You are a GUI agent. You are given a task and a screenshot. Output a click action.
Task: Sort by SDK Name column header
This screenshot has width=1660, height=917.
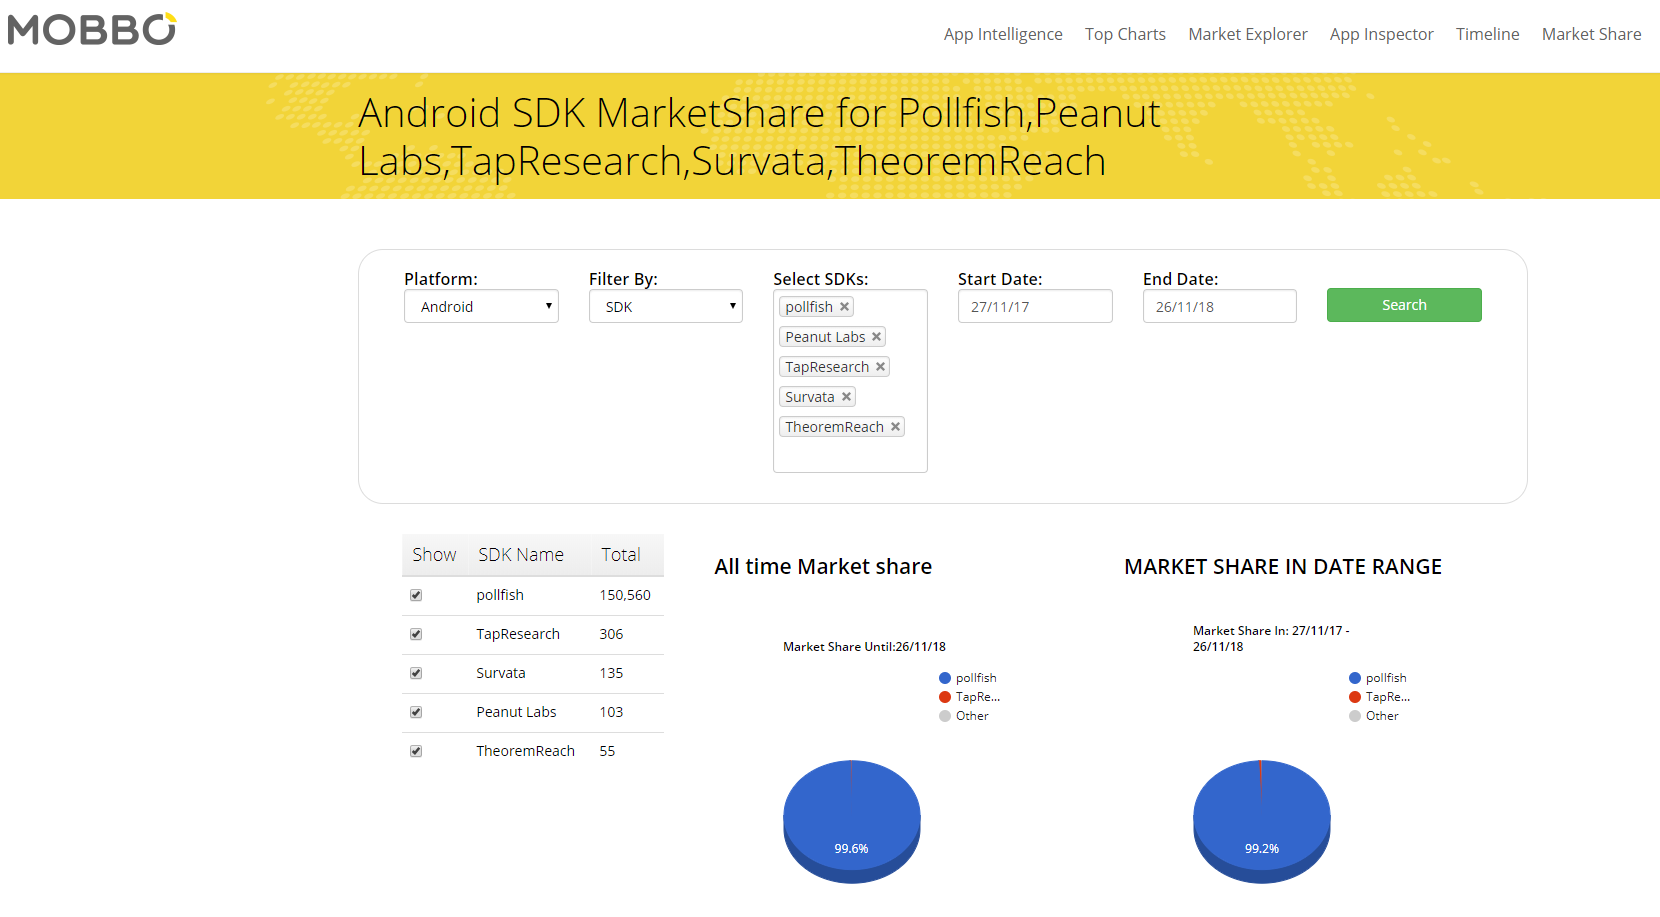[x=521, y=555]
